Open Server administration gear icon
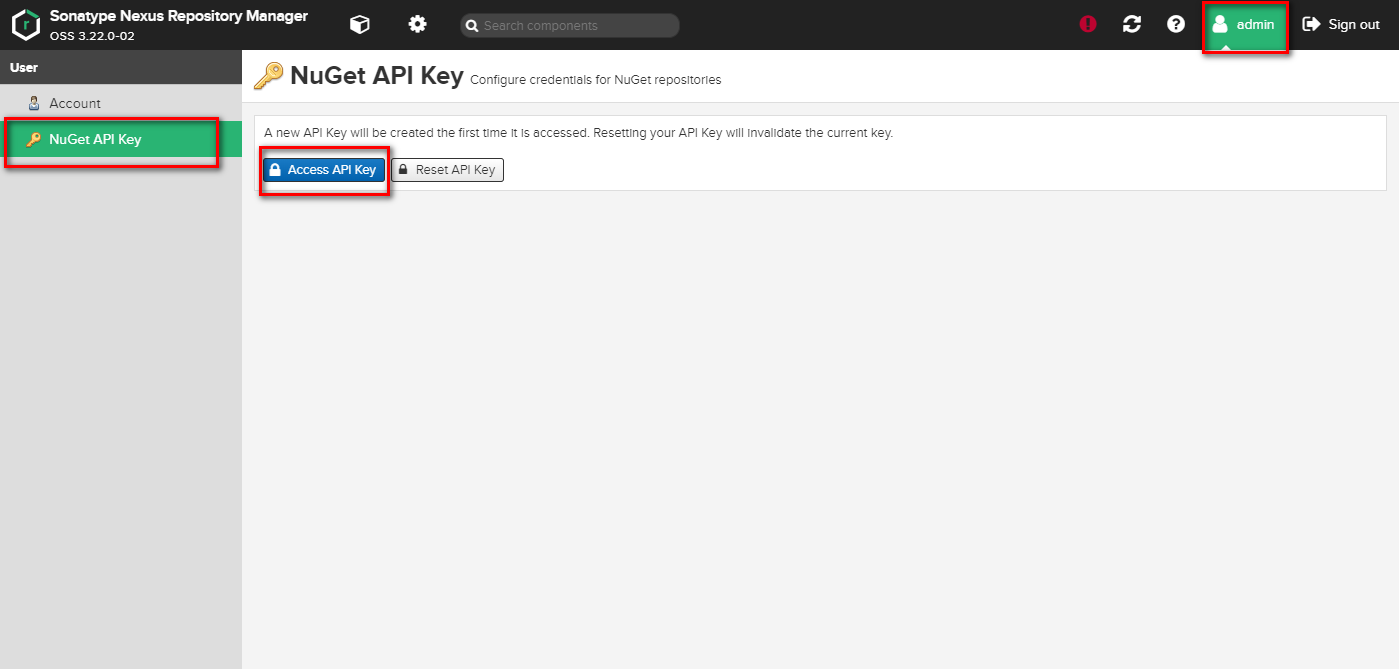Screen dimensions: 1399x669 pyautogui.click(x=418, y=24)
